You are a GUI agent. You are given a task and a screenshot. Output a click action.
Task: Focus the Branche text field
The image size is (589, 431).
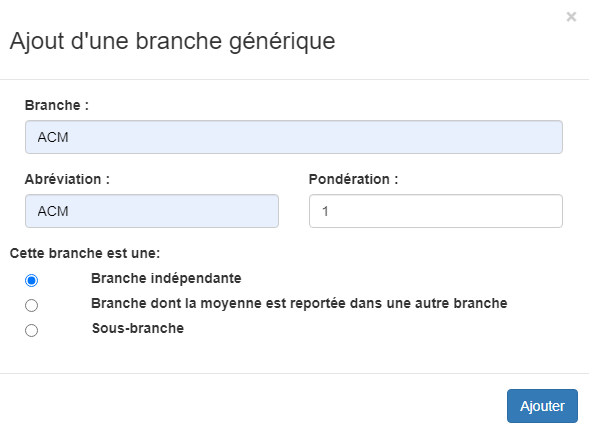[x=294, y=137]
